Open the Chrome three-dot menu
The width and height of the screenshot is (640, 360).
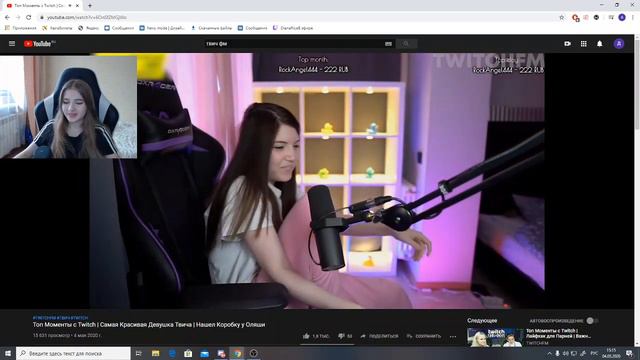633,17
